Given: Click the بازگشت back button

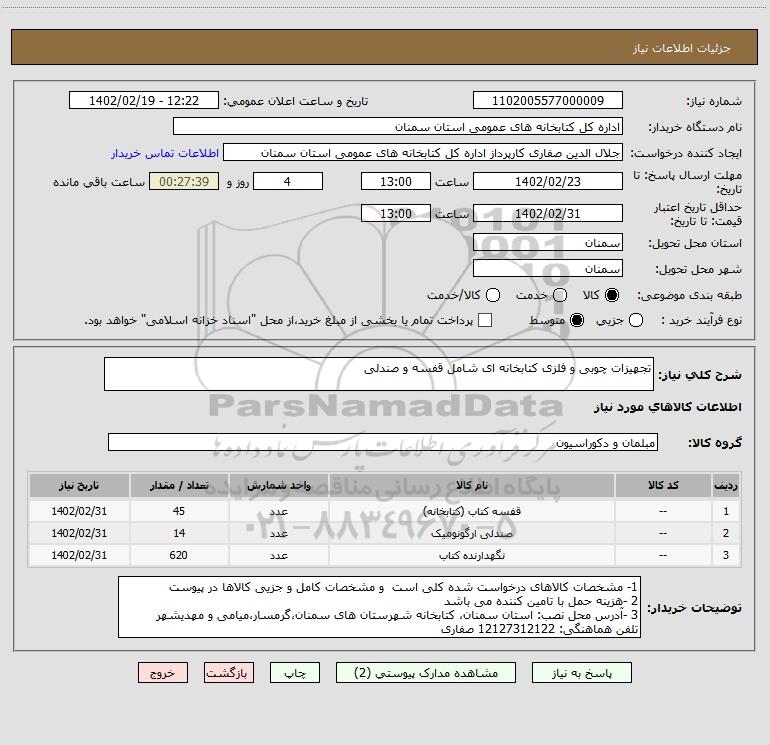Looking at the screenshot, I should point(229,673).
